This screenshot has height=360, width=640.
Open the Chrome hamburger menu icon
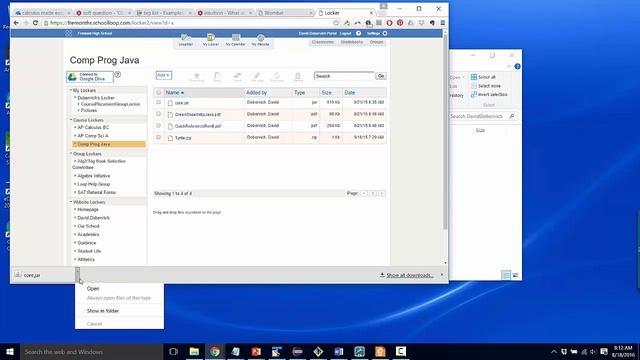[x=442, y=23]
